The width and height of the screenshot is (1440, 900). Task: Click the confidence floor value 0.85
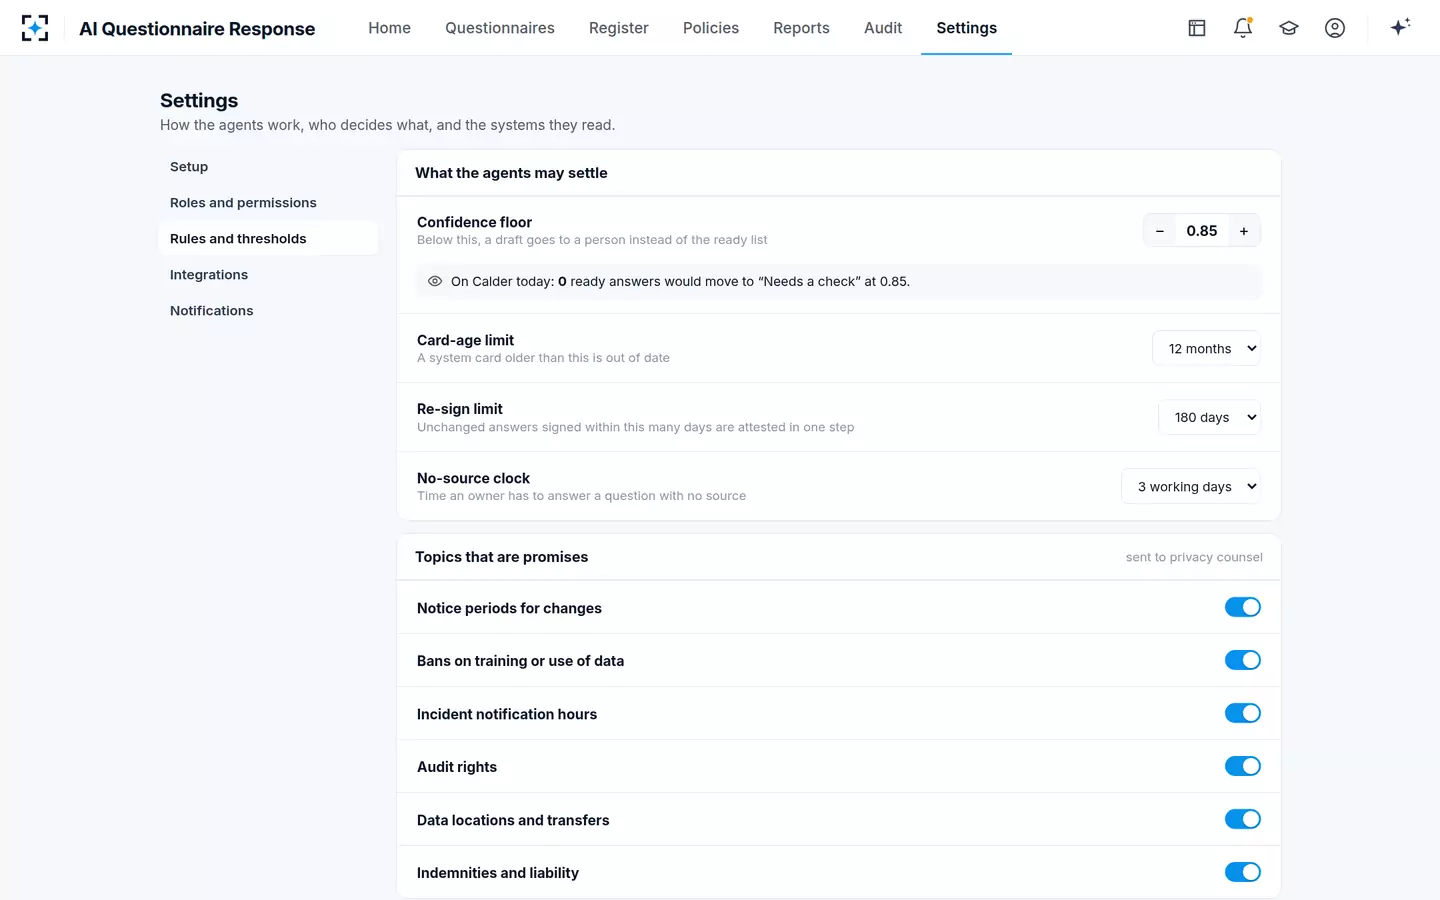click(1202, 231)
